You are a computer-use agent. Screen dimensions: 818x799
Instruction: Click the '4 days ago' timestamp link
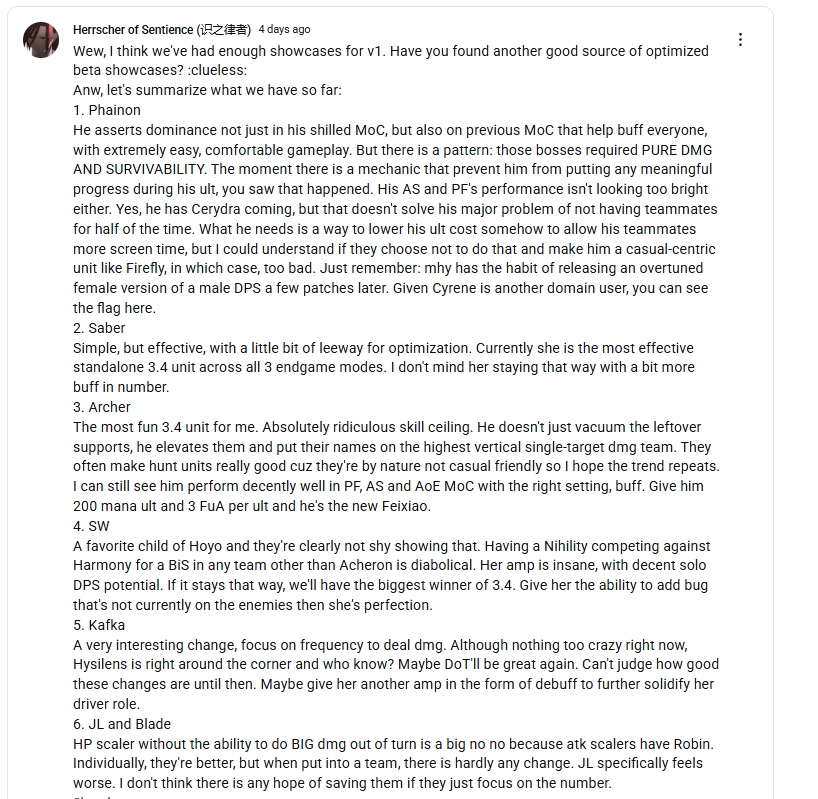(x=284, y=29)
